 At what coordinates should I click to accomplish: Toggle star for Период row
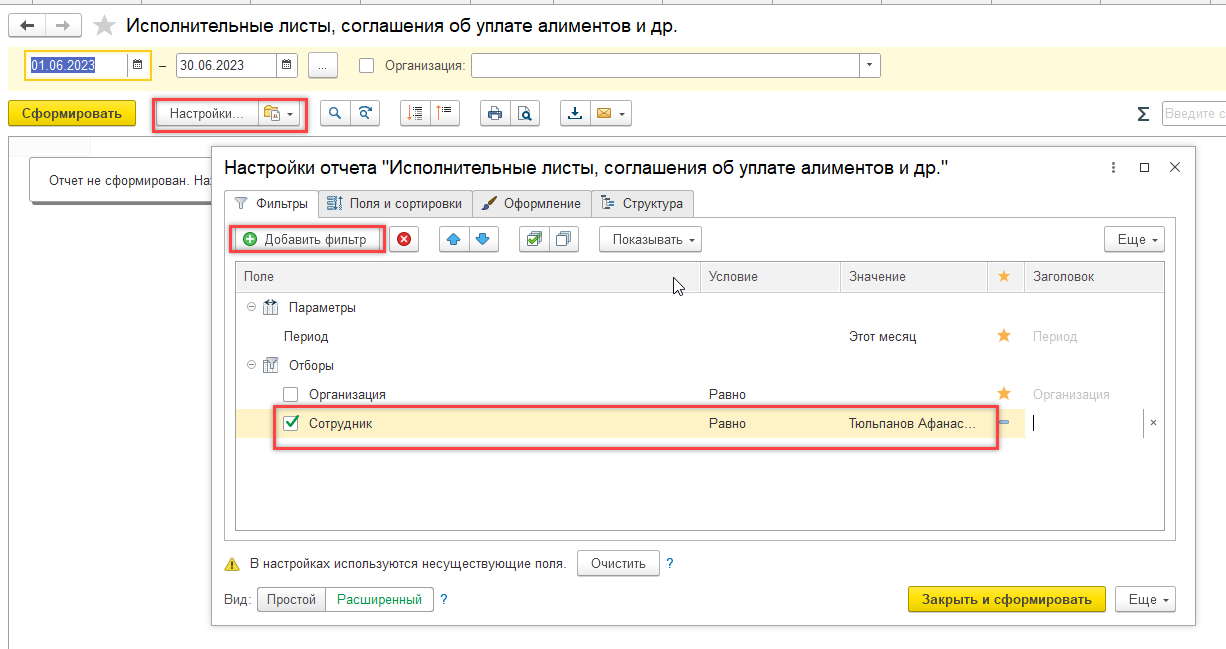(x=1004, y=336)
